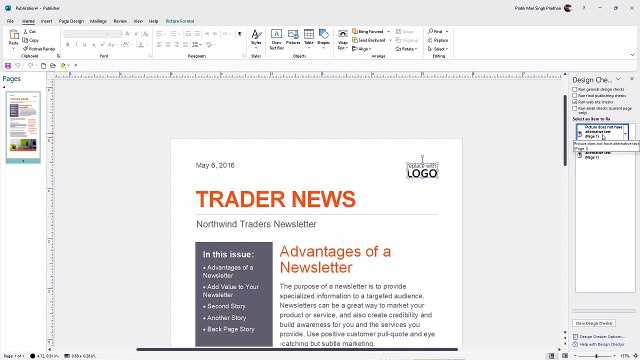The width and height of the screenshot is (640, 360).
Task: Click the Ungroup command
Action: 407,40
